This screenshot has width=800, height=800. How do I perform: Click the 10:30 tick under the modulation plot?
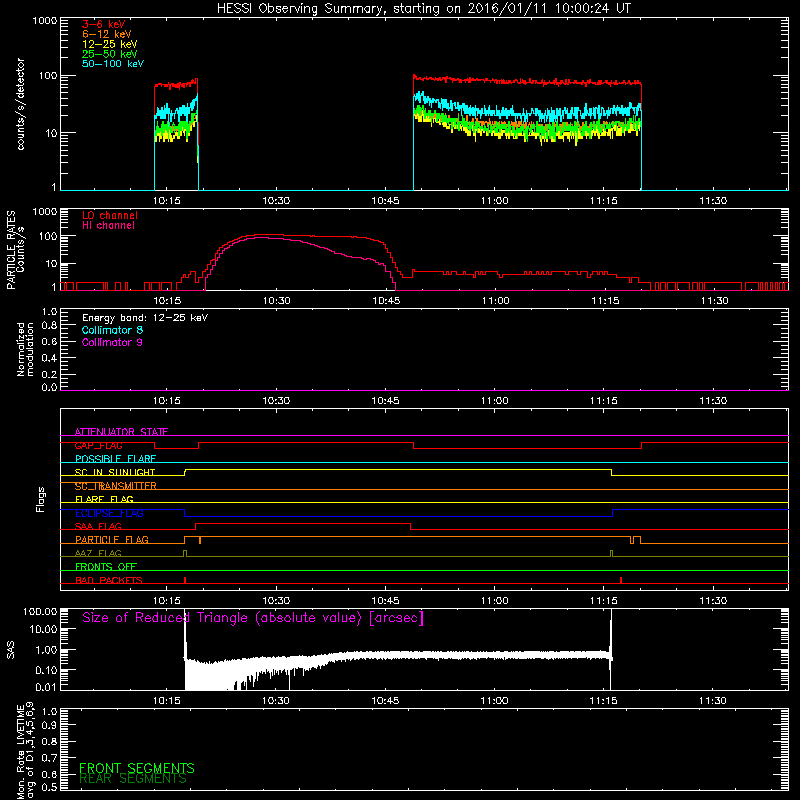[276, 401]
